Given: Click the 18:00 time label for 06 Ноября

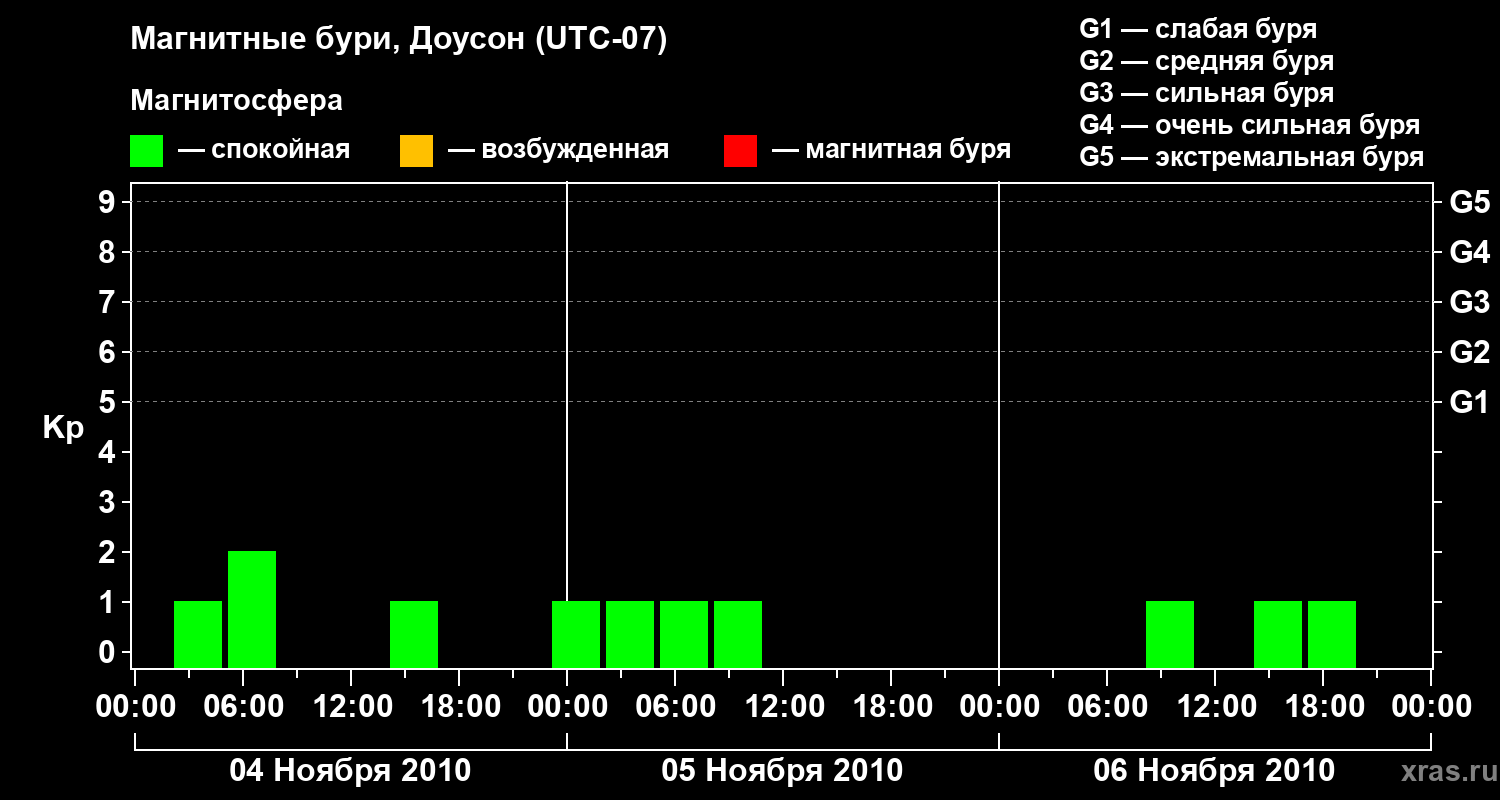Looking at the screenshot, I should coord(1323,707).
